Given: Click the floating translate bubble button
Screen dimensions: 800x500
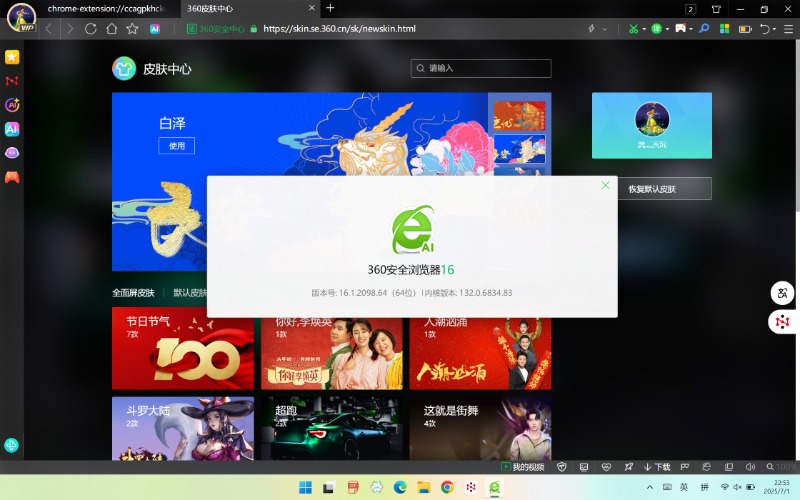Looking at the screenshot, I should 782,293.
